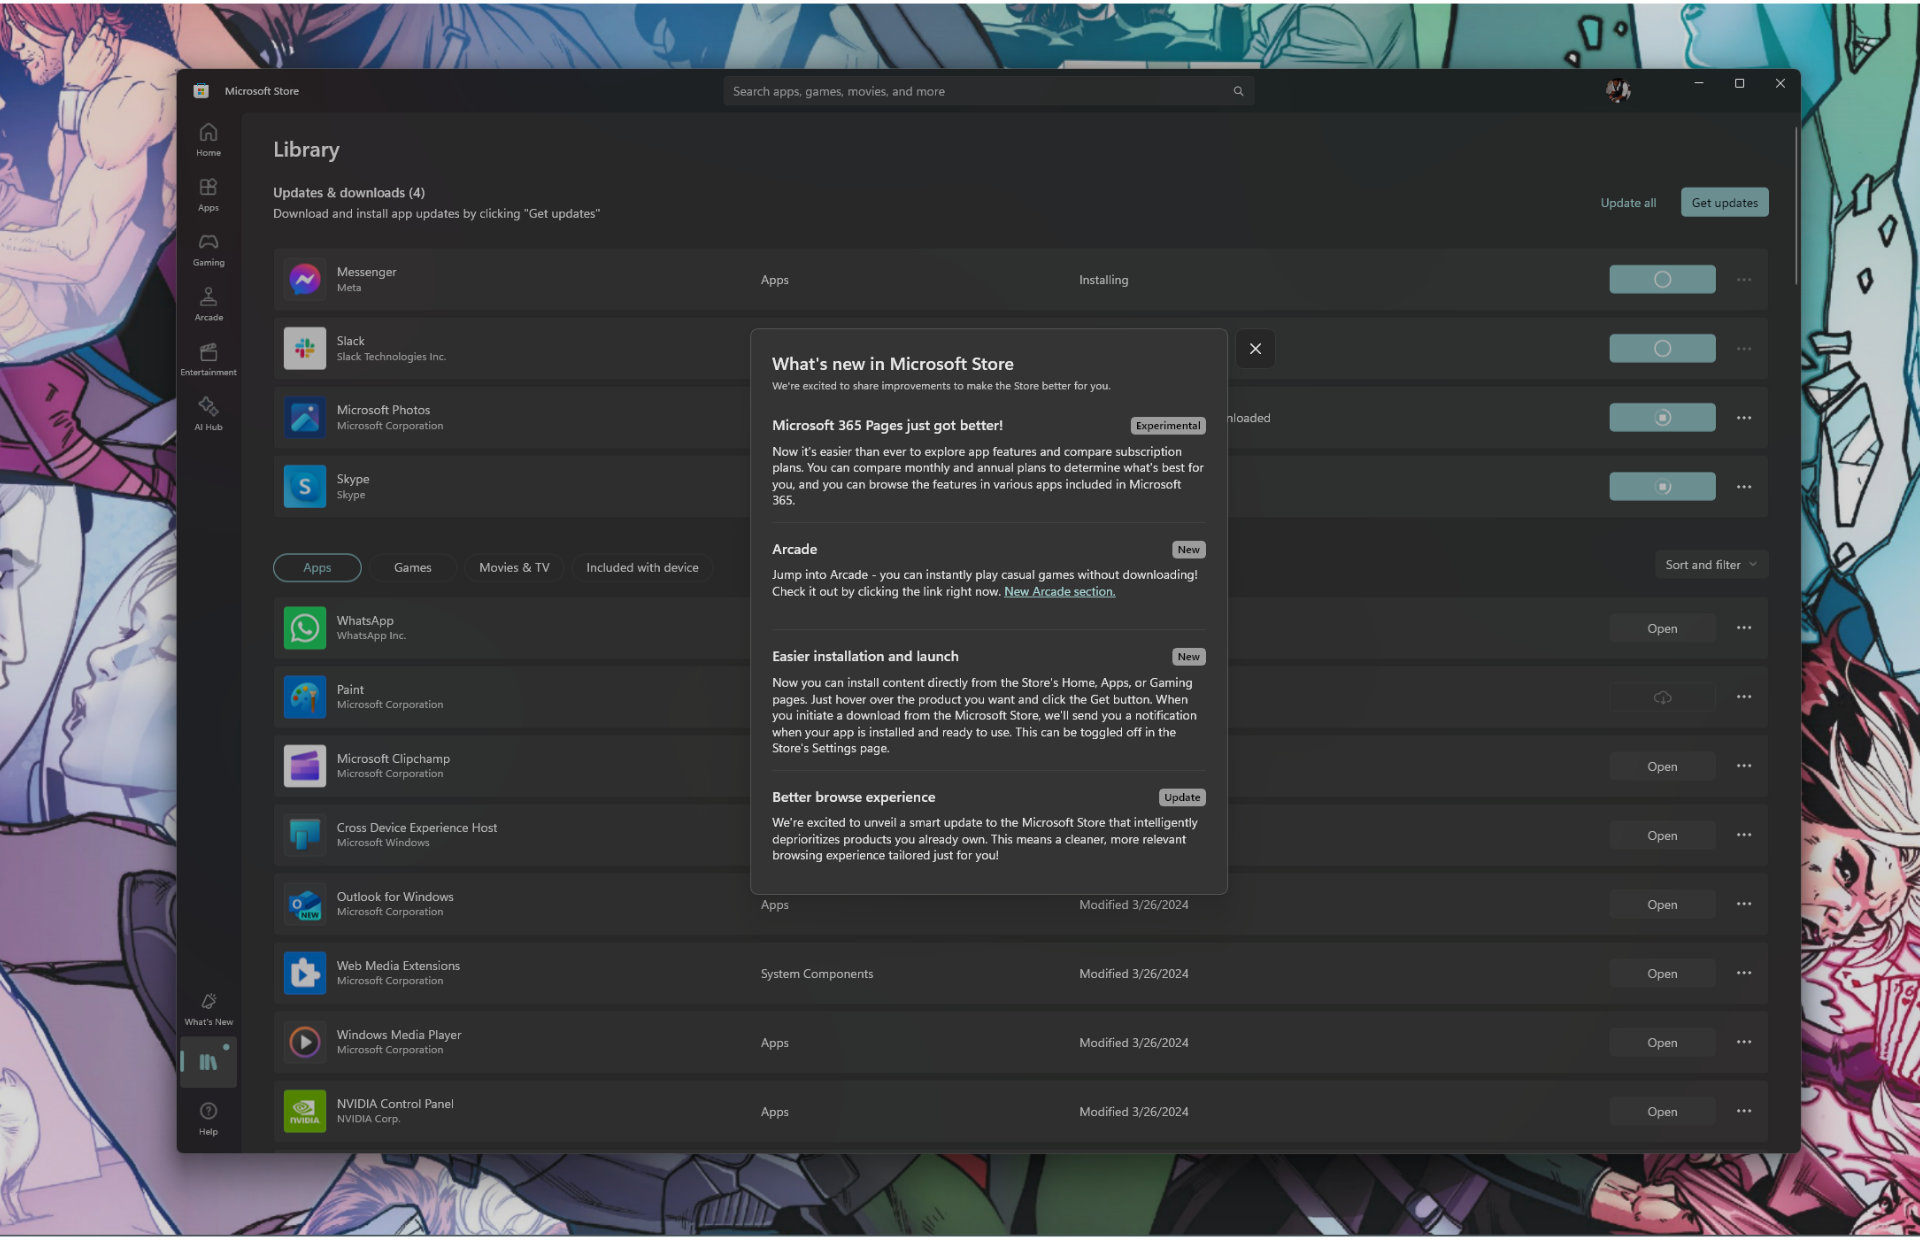Click the Experimental badge in dialog
The width and height of the screenshot is (1920, 1240).
(x=1167, y=426)
